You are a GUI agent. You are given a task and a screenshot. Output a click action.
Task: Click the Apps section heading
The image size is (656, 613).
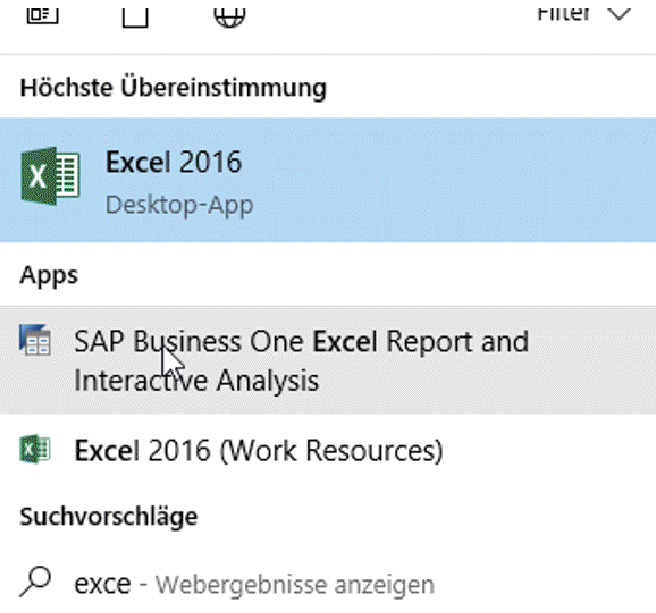pos(48,273)
